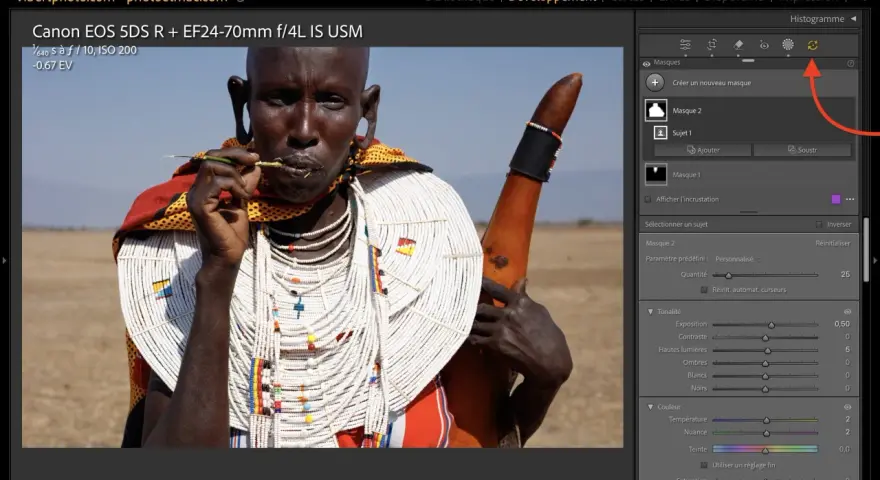Enable Afficher l'incrustation checkbox
Image resolution: width=880 pixels, height=480 pixels.
click(648, 199)
